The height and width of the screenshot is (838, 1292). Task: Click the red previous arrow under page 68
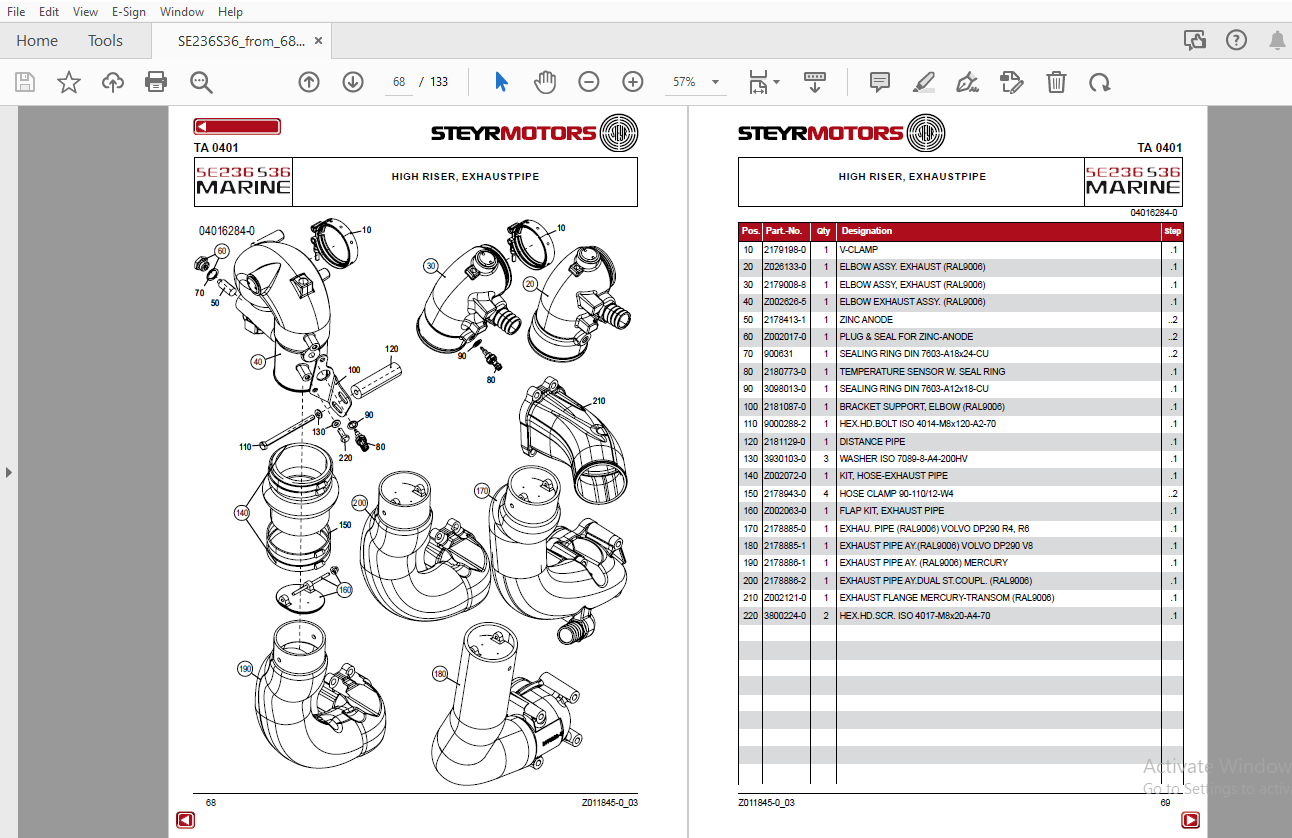185,820
